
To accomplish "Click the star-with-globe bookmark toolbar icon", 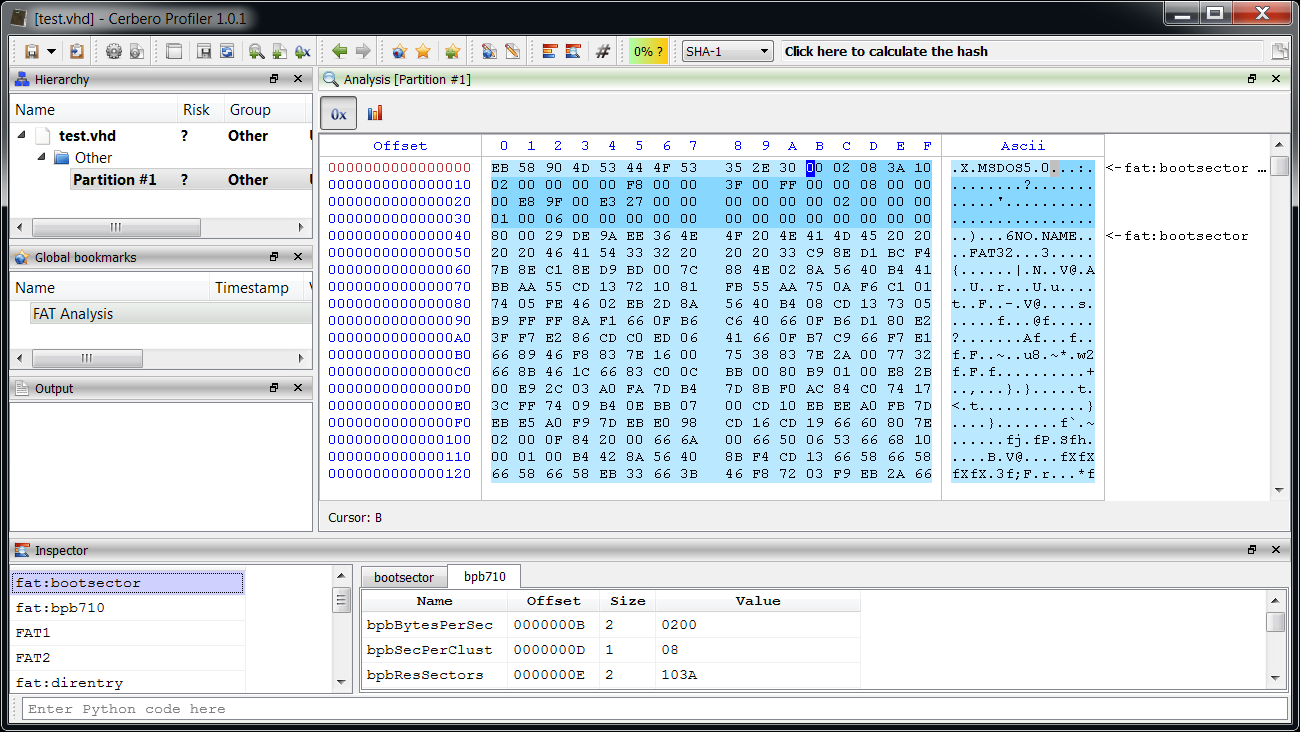I will pyautogui.click(x=399, y=51).
